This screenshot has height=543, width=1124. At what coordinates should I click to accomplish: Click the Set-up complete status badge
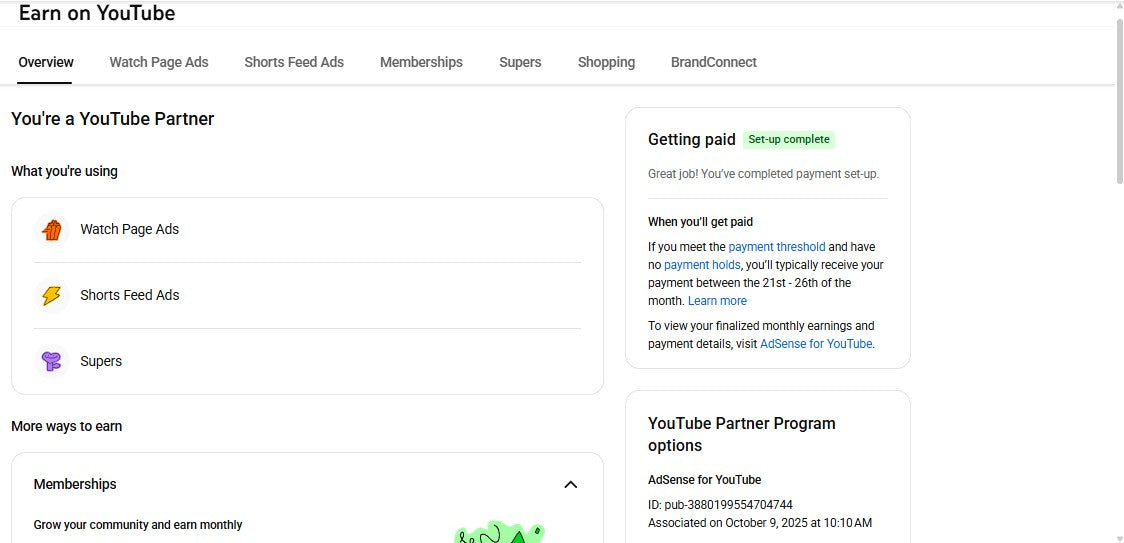(789, 140)
